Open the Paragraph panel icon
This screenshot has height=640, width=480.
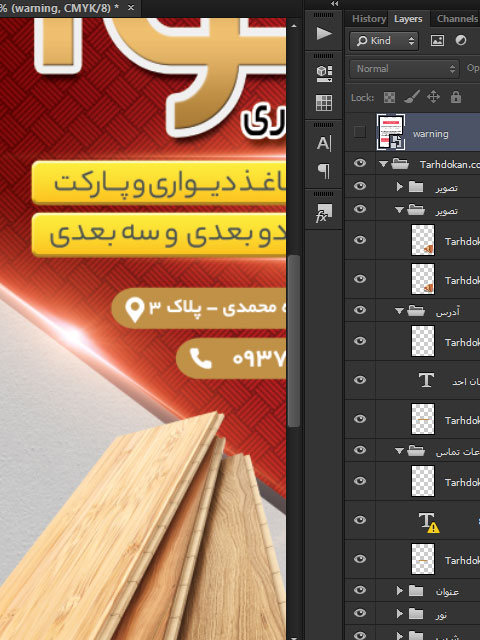coord(324,171)
